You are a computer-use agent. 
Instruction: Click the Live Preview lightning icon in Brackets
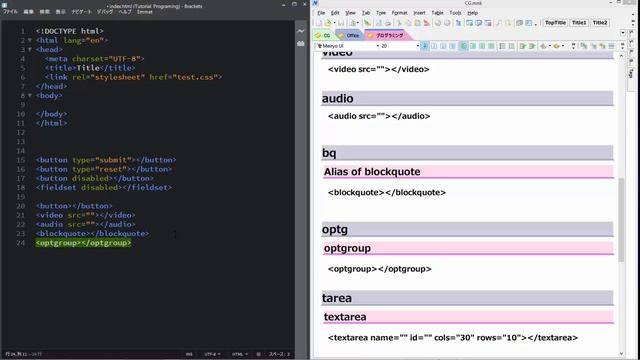301,31
